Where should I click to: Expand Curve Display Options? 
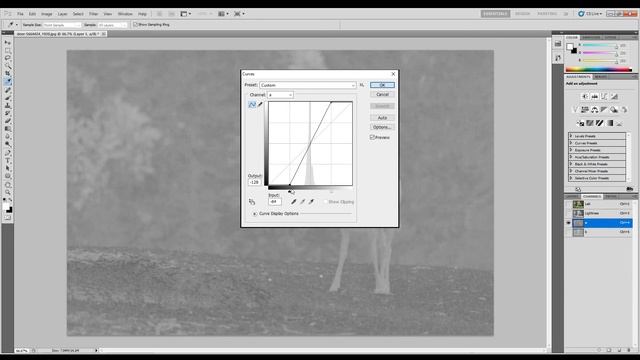(255, 213)
